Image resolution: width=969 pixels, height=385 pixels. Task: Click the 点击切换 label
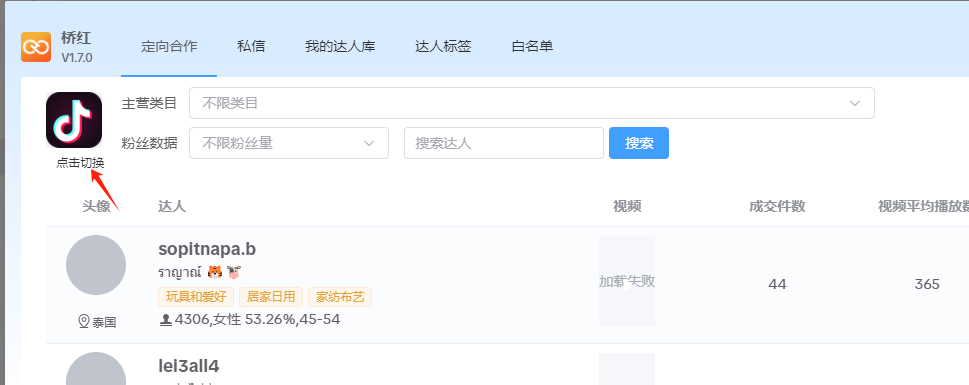[80, 163]
